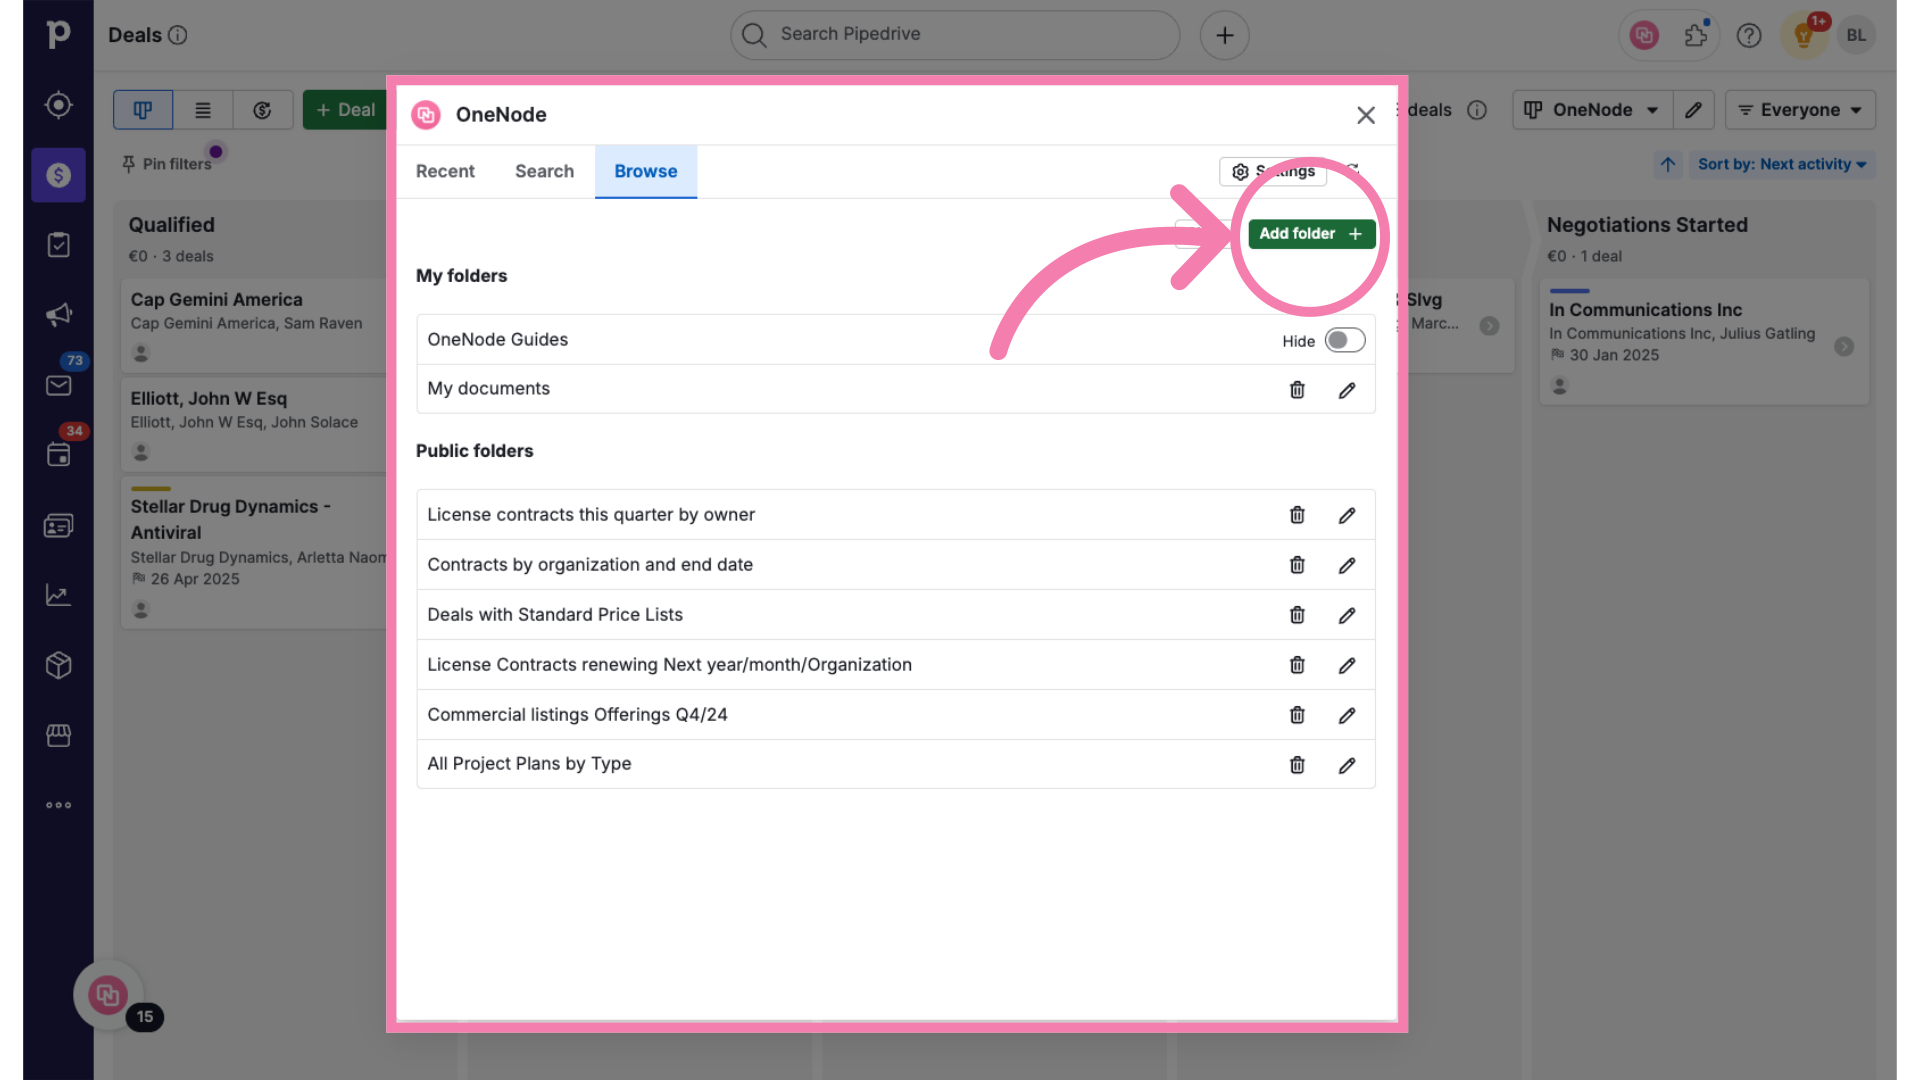Click the Add folder button
Image resolution: width=1920 pixels, height=1080 pixels.
coord(1311,233)
